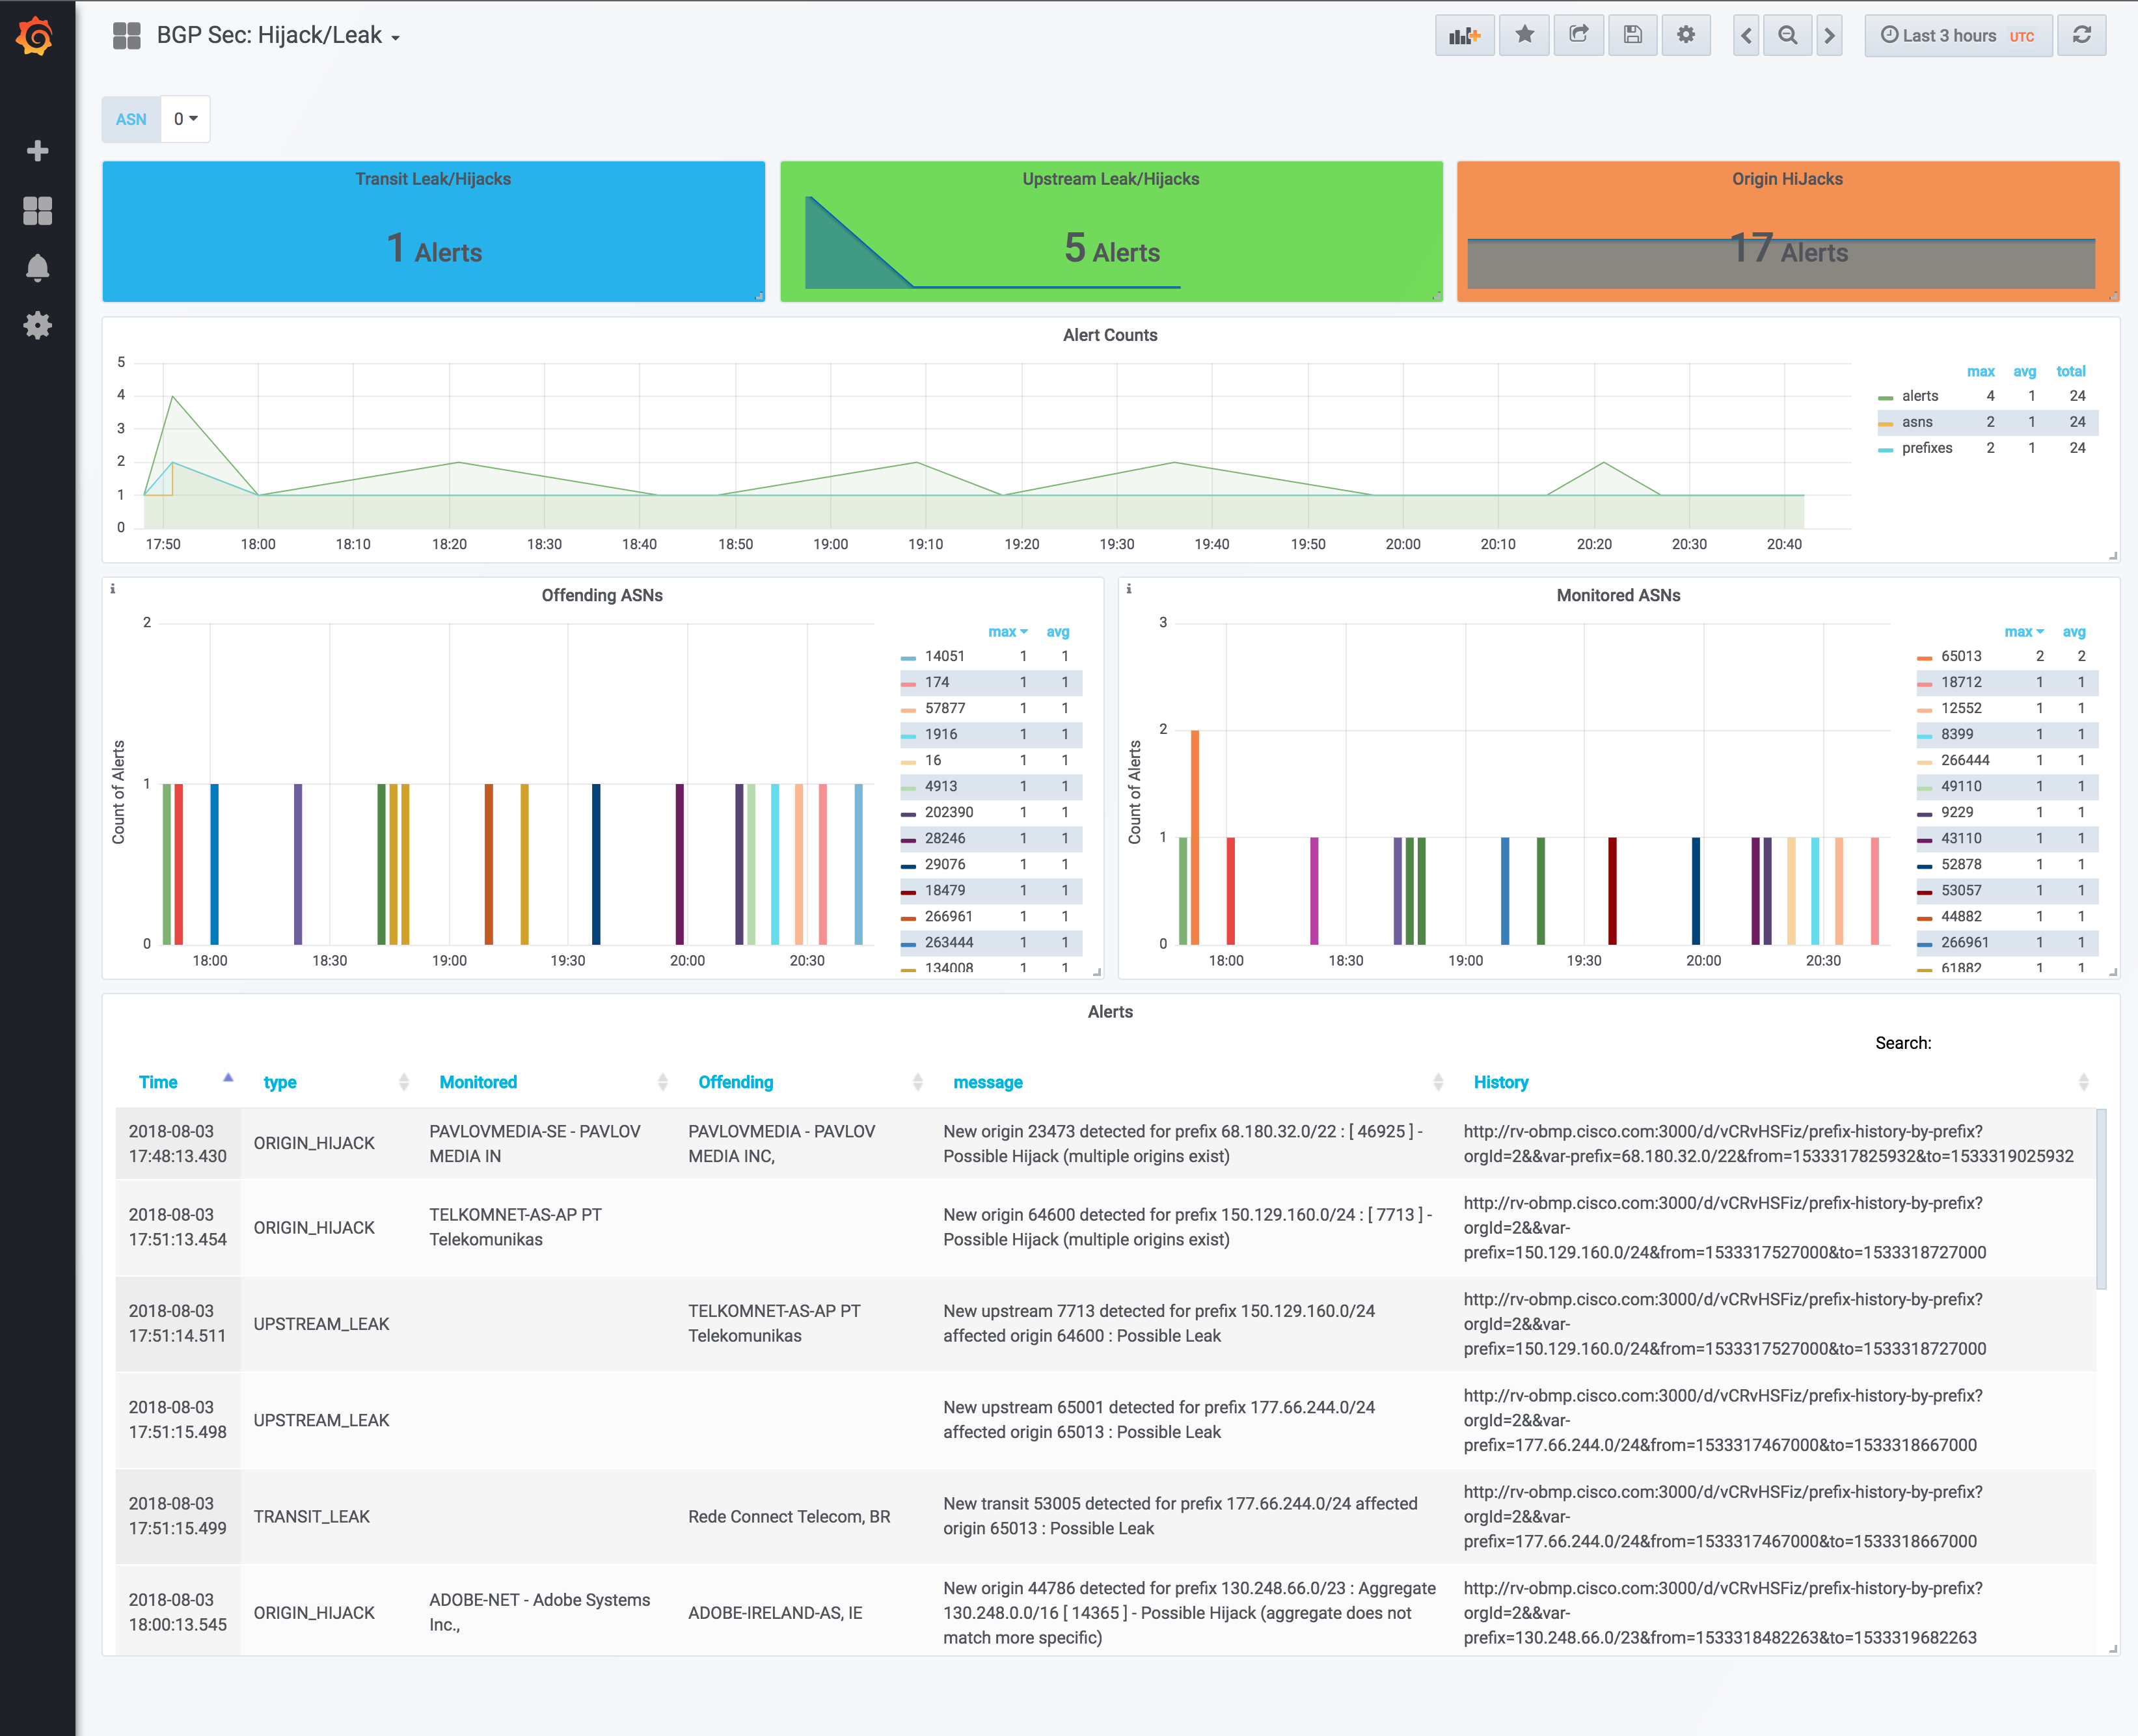Click info icon on Monitored ASNs panel
Image resolution: width=2138 pixels, height=1736 pixels.
(1129, 589)
